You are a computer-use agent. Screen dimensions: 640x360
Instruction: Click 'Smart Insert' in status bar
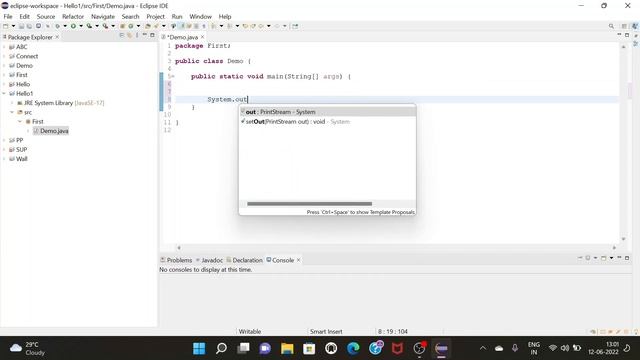326,331
